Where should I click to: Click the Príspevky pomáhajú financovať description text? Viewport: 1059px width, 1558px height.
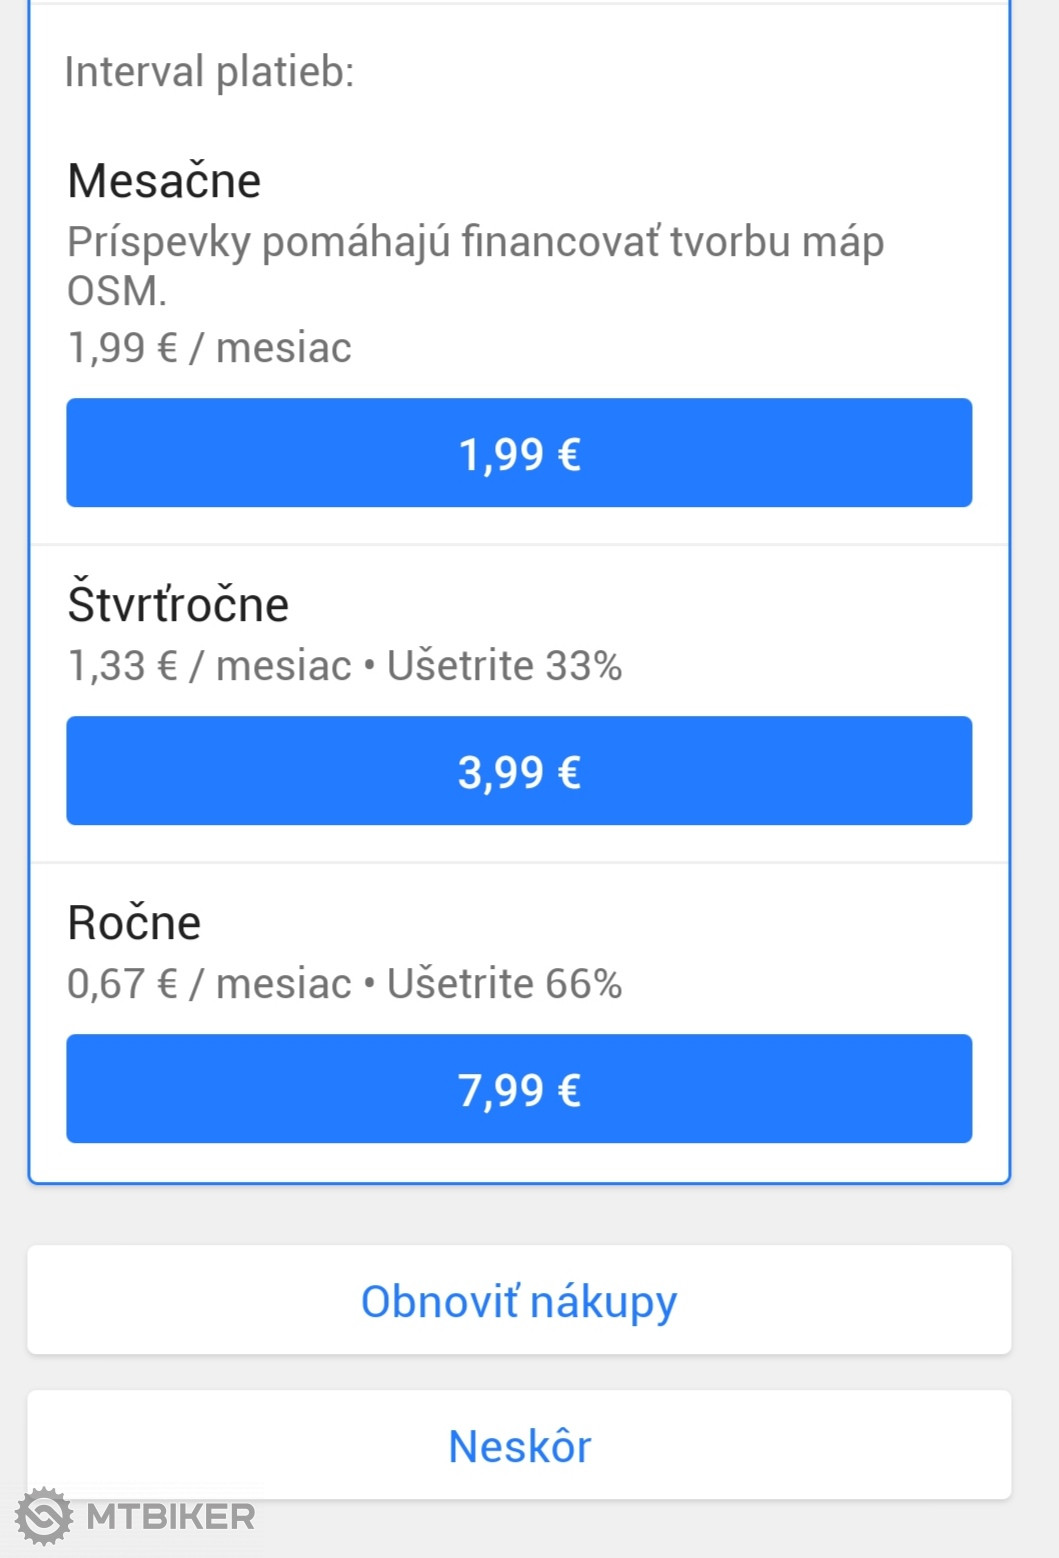click(x=475, y=243)
